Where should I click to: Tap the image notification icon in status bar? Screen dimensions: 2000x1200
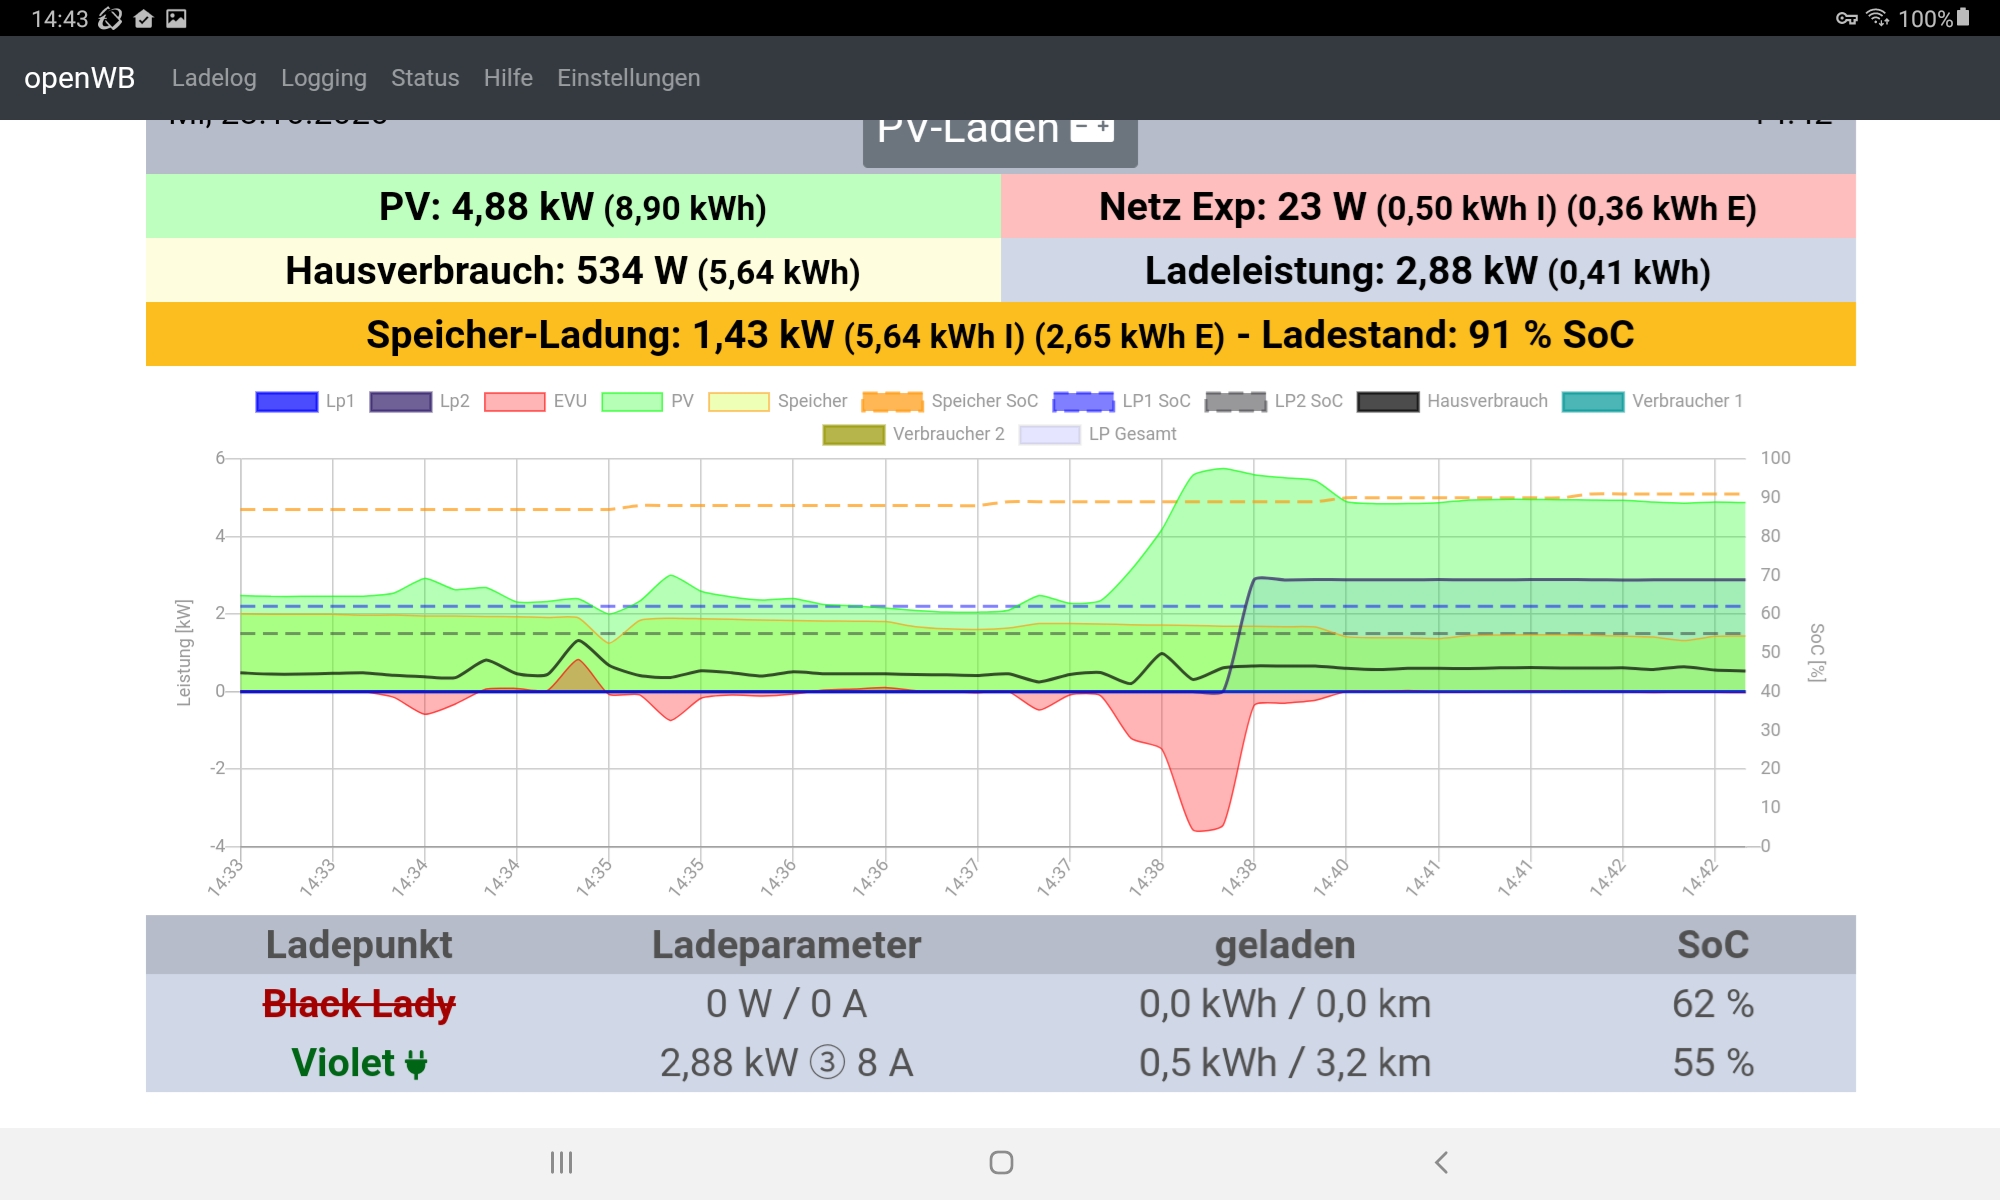point(177,18)
